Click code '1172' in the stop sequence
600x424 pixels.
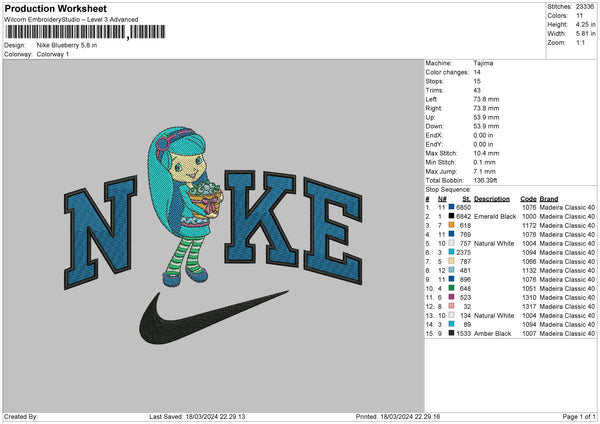point(529,225)
